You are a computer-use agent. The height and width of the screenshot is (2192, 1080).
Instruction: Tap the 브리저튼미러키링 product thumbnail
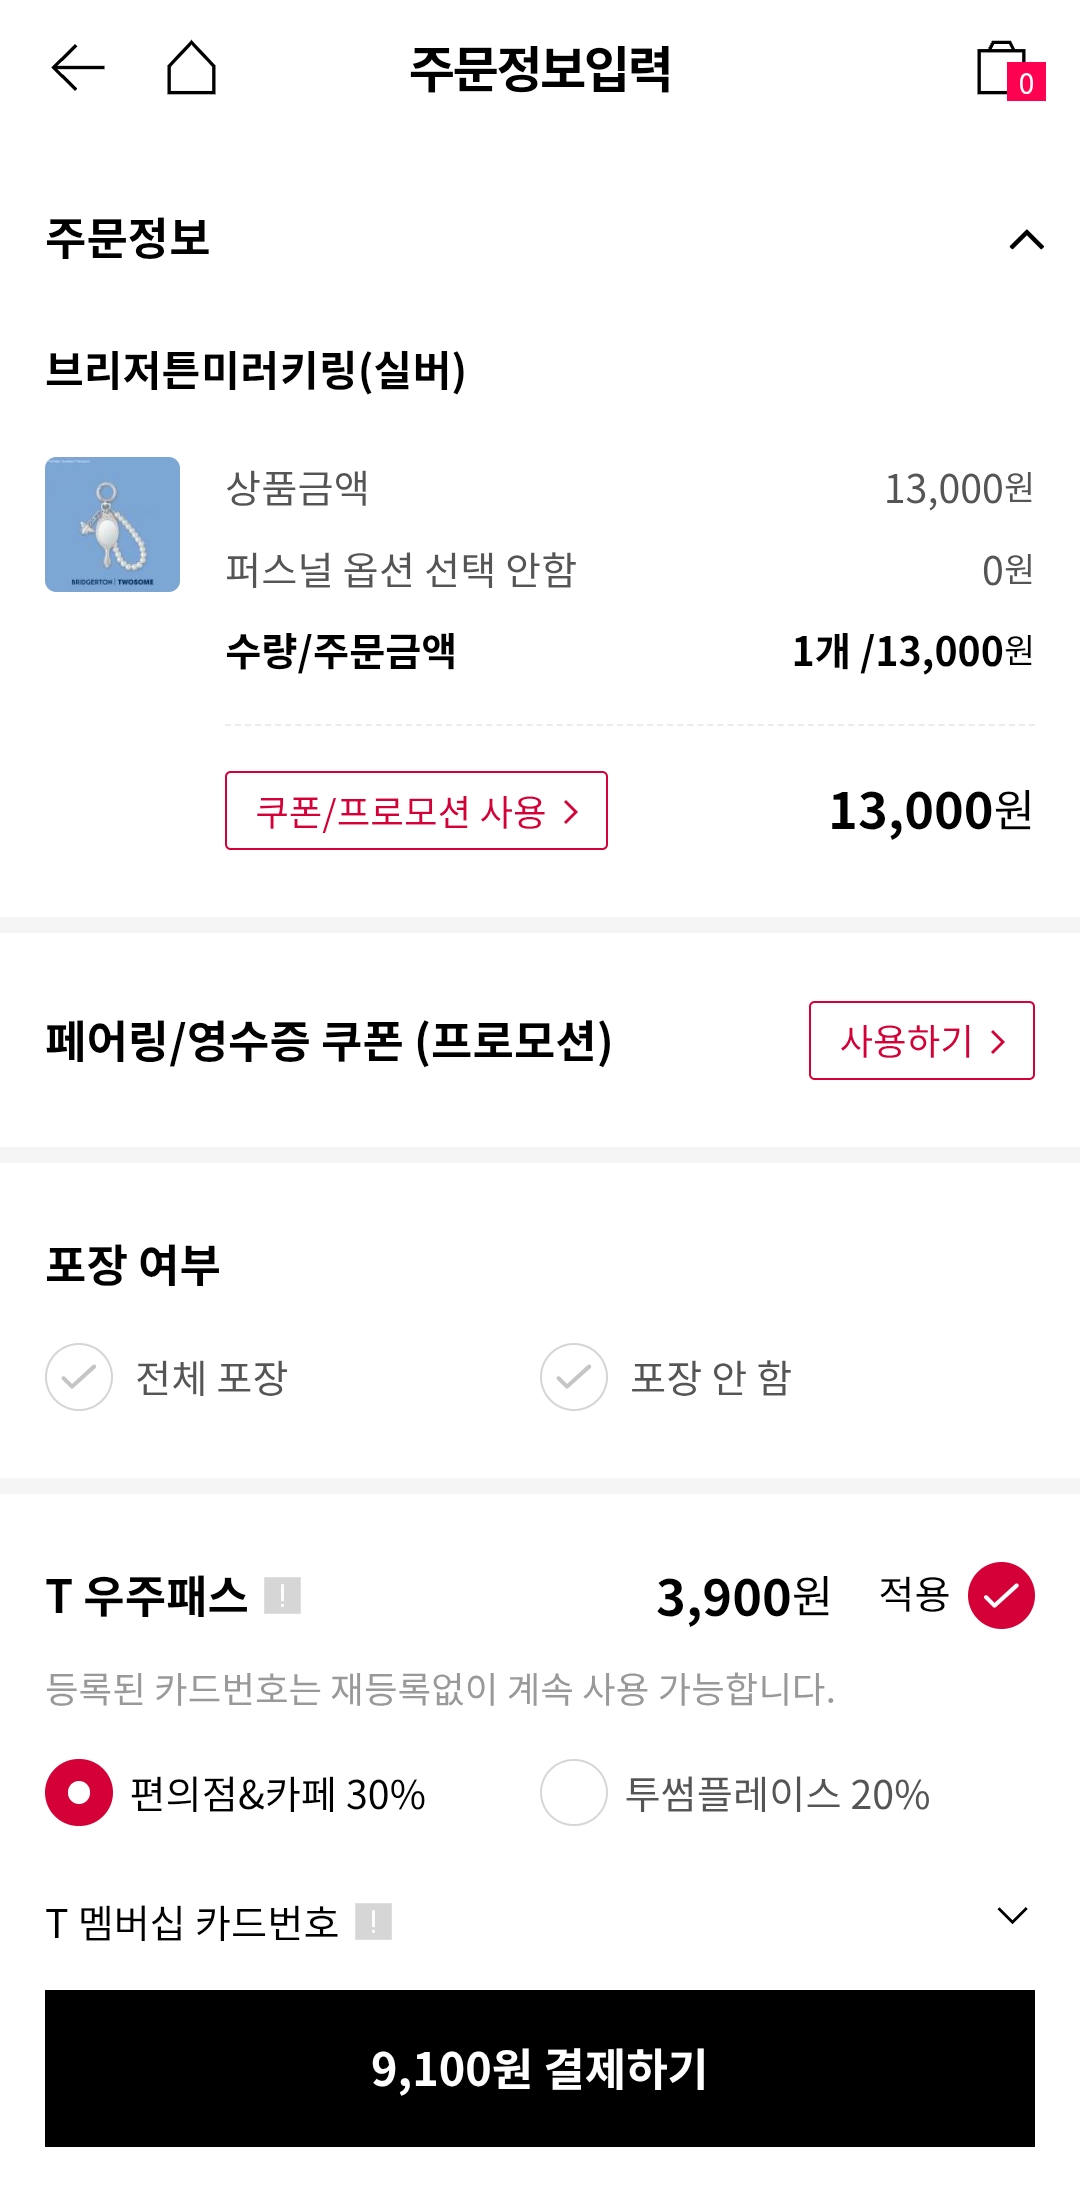pyautogui.click(x=113, y=525)
